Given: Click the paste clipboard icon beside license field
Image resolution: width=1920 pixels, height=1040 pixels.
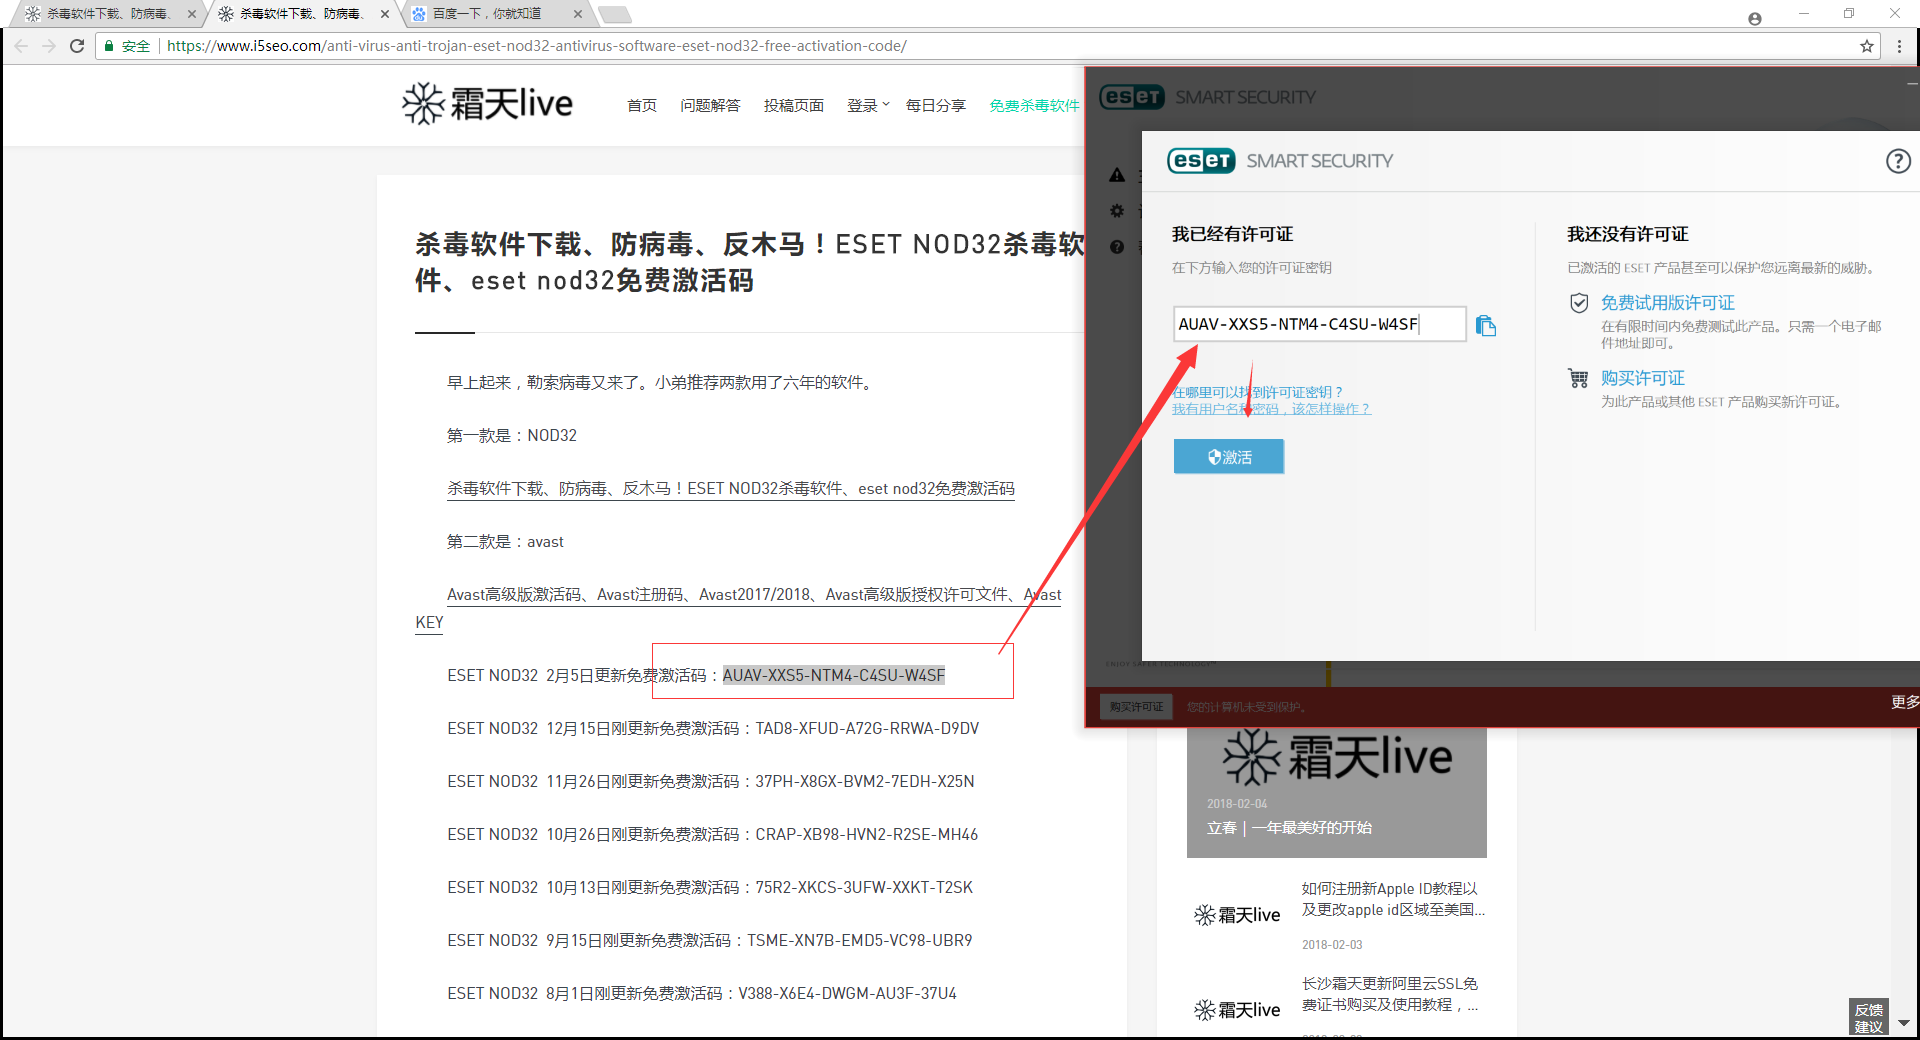Looking at the screenshot, I should click(x=1486, y=325).
